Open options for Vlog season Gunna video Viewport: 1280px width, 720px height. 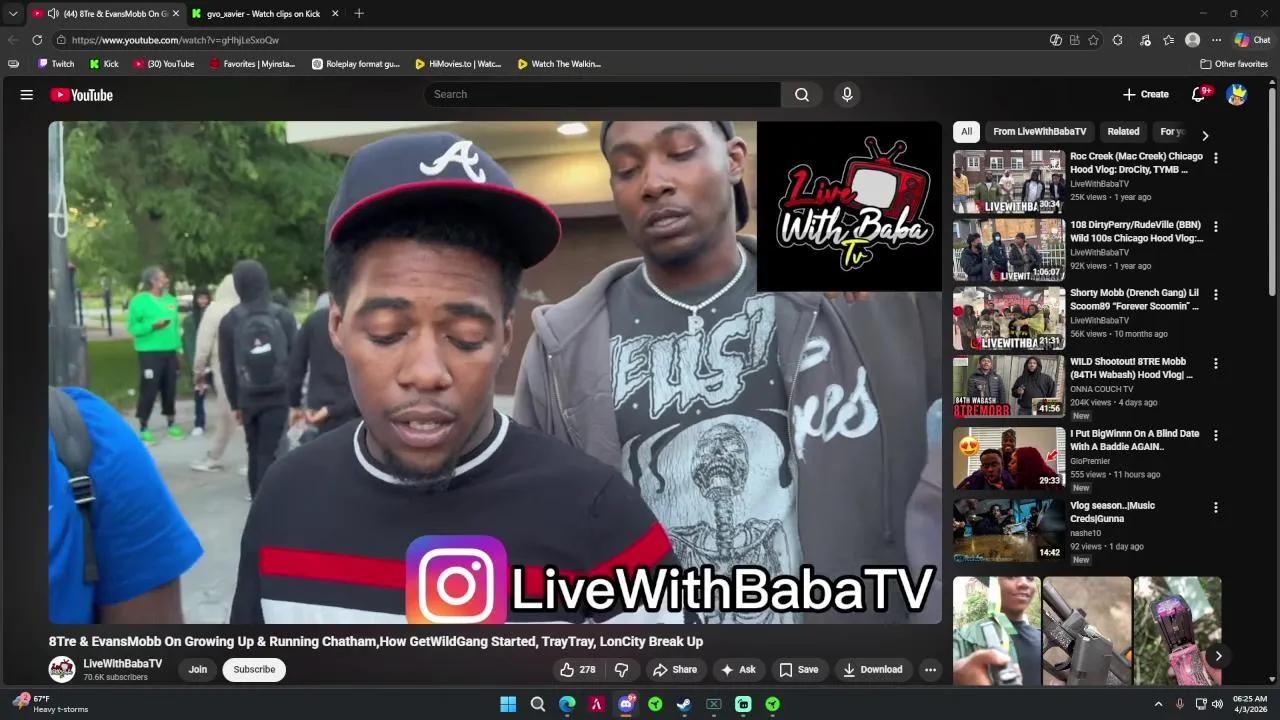click(x=1216, y=508)
